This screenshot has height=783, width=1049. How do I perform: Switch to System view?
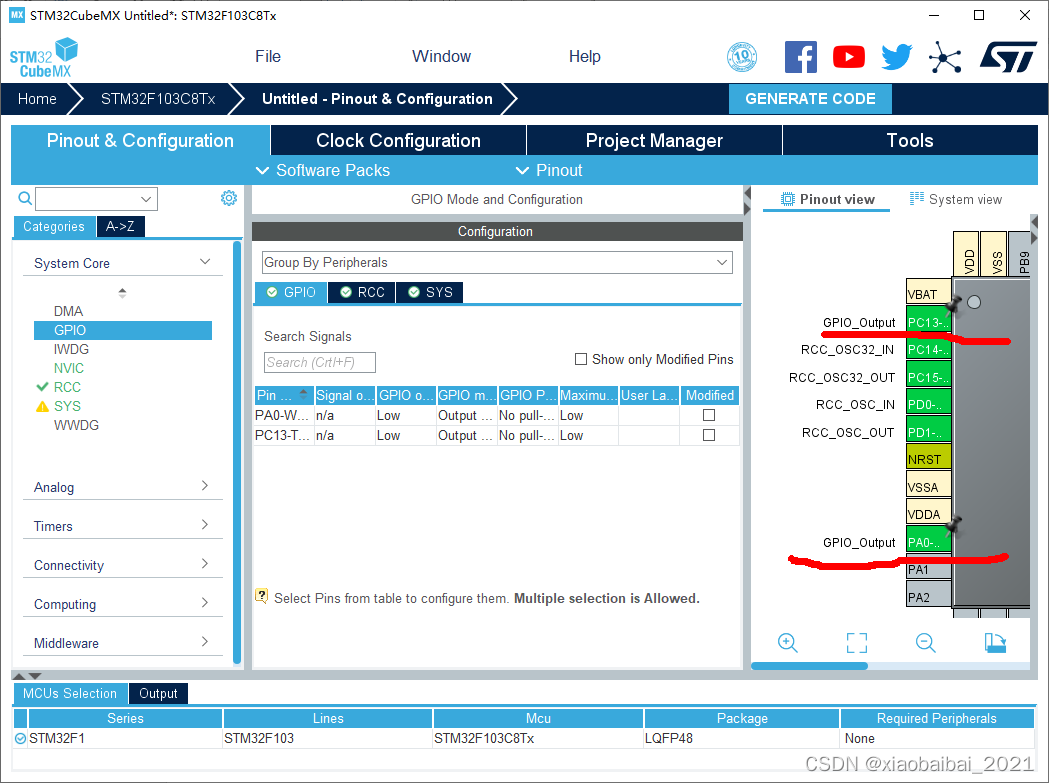pyautogui.click(x=955, y=199)
